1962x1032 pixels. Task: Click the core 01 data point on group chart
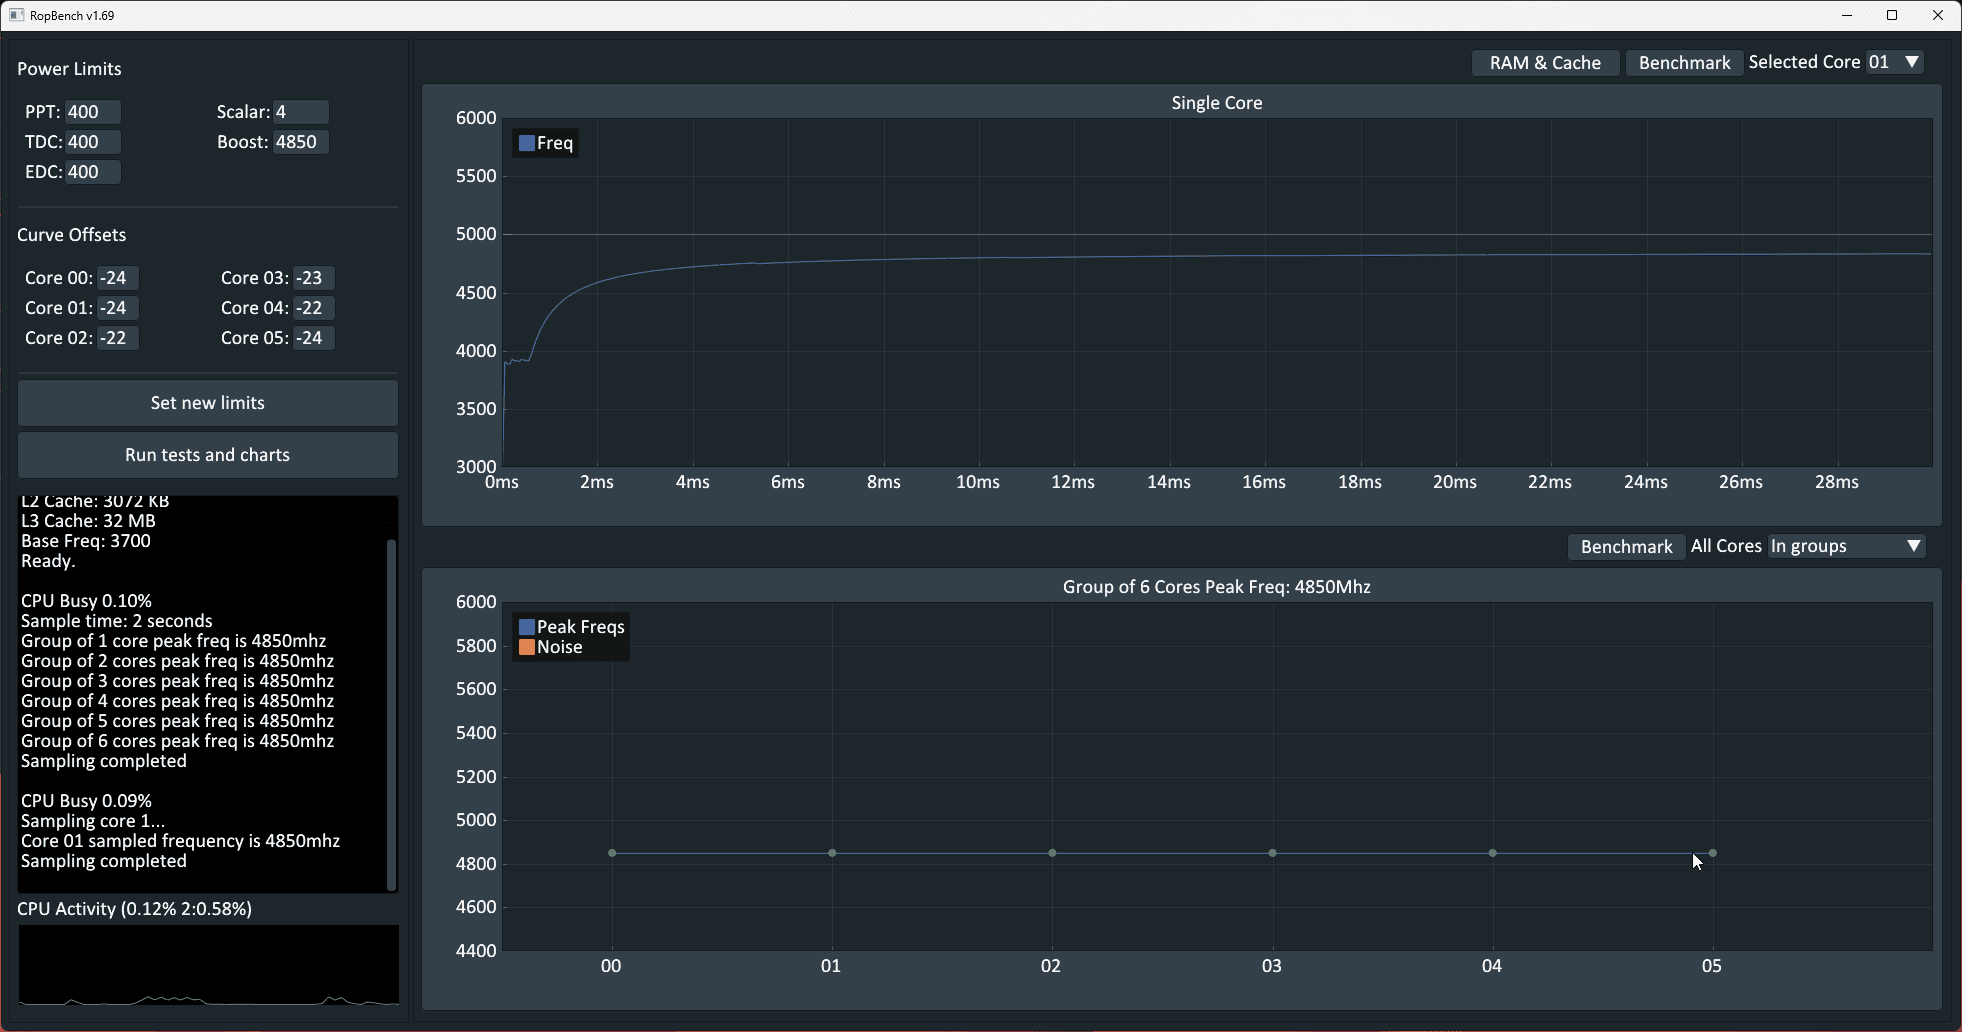832,853
